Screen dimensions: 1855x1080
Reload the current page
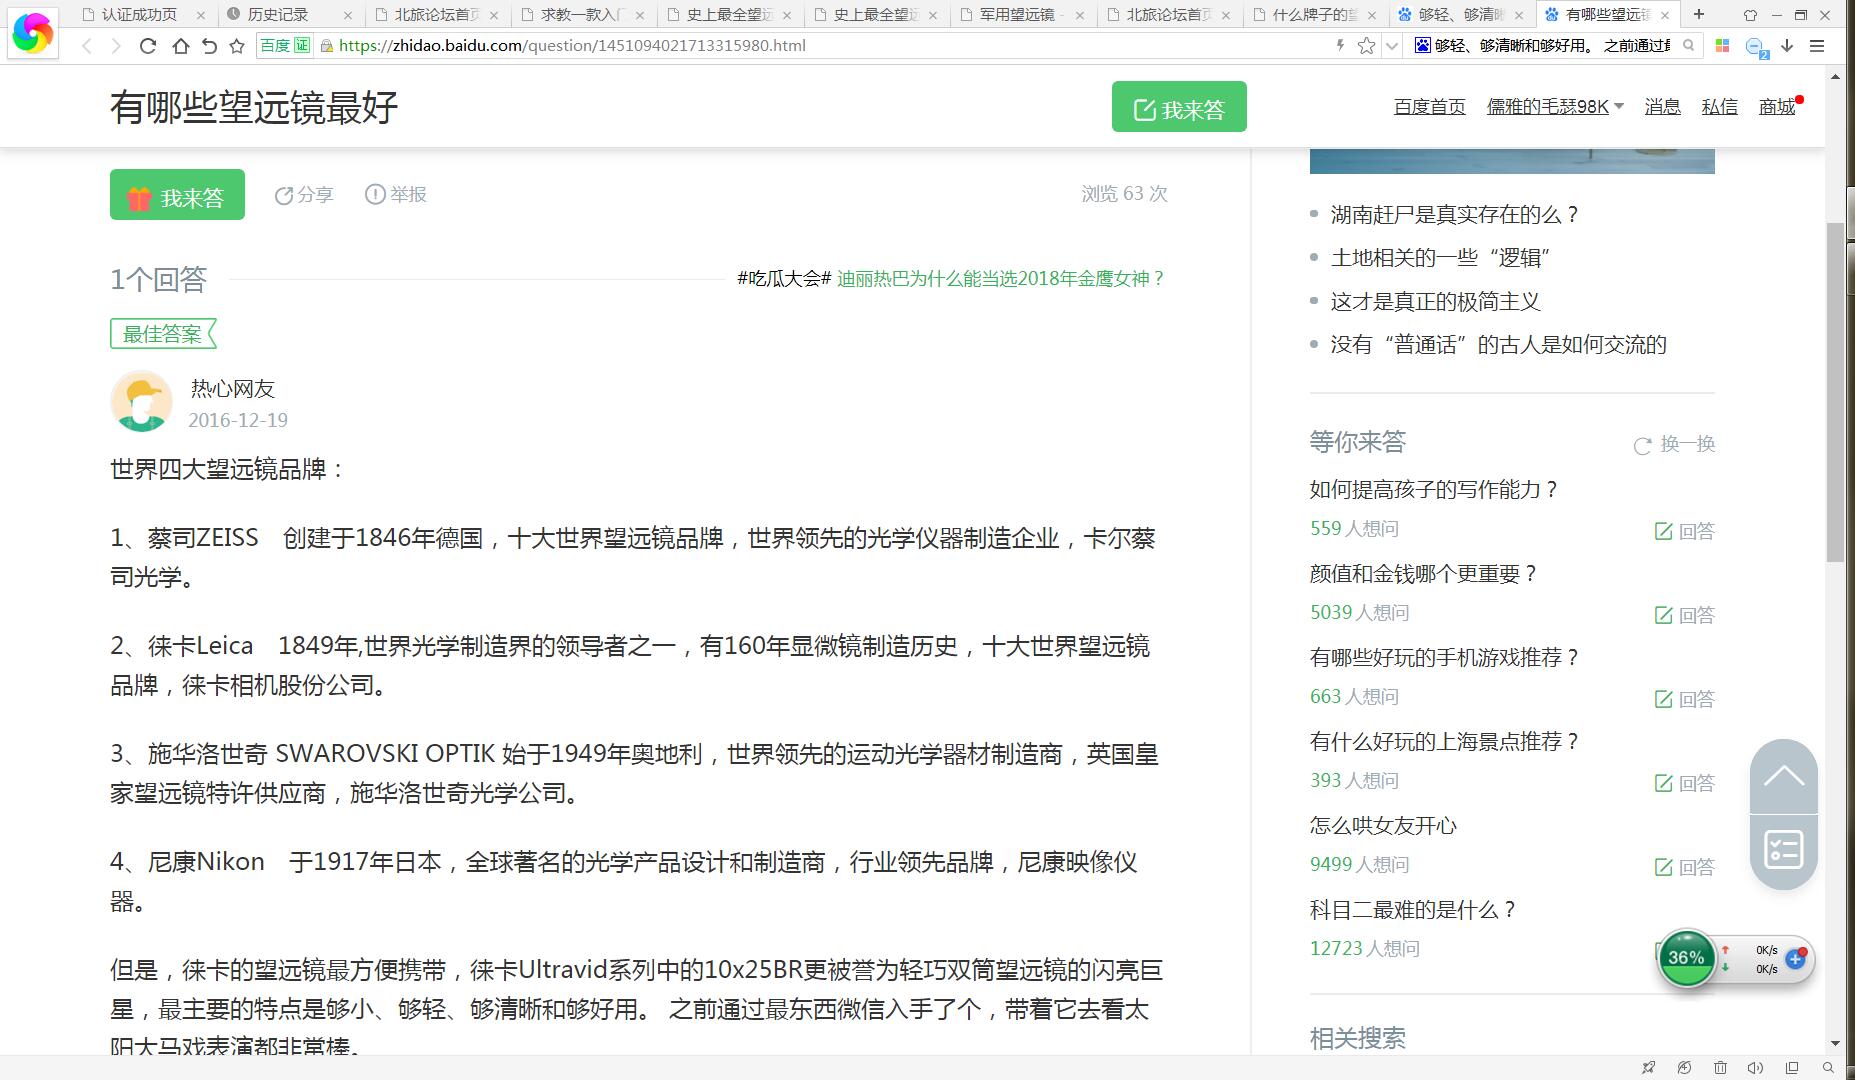[x=148, y=46]
